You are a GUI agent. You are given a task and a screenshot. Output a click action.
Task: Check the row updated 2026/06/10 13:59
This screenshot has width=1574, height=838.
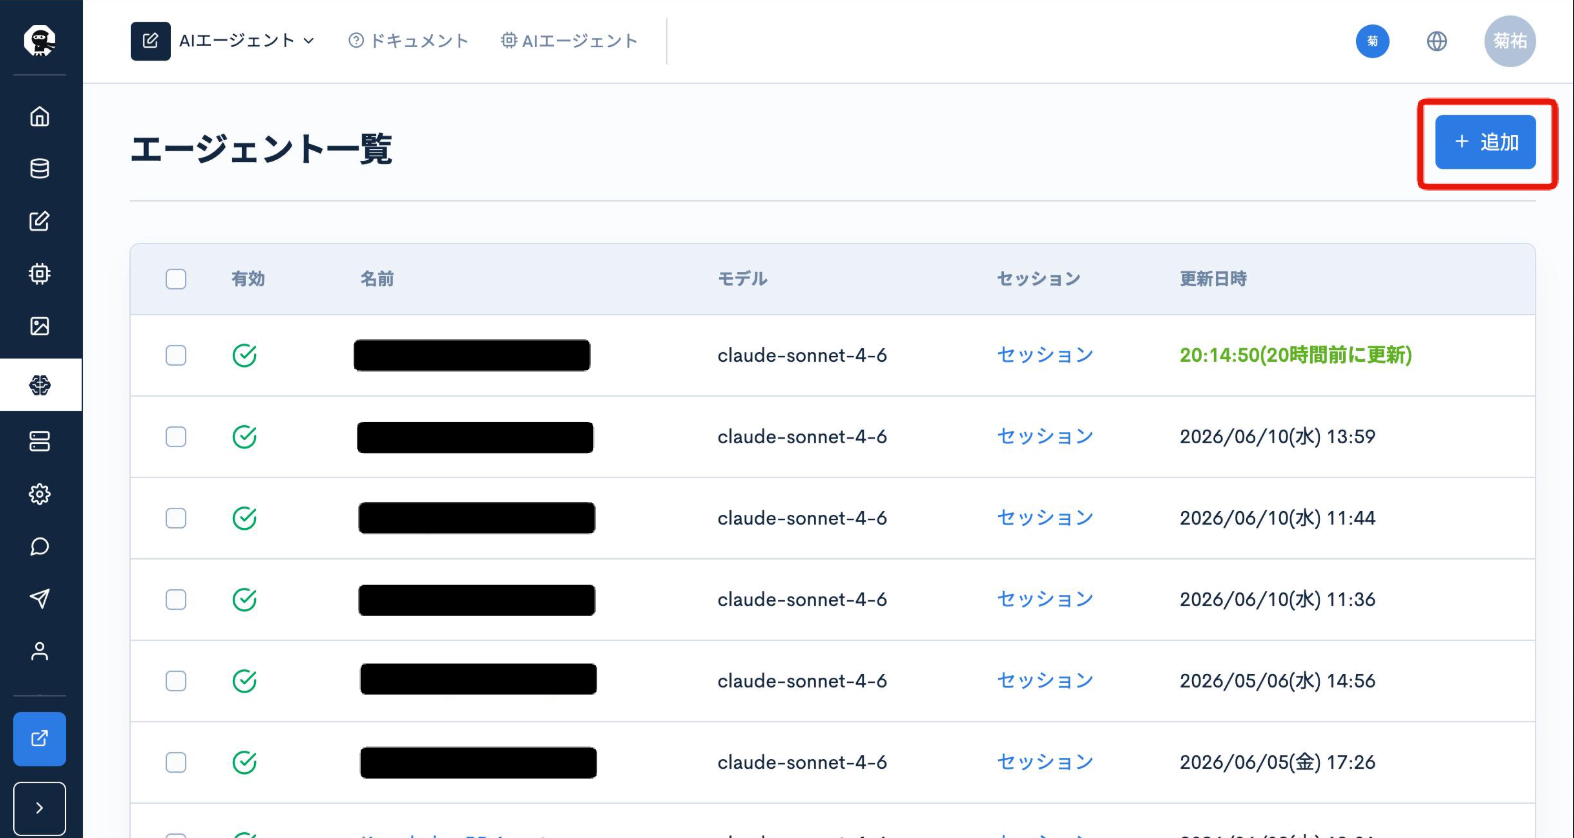176,437
